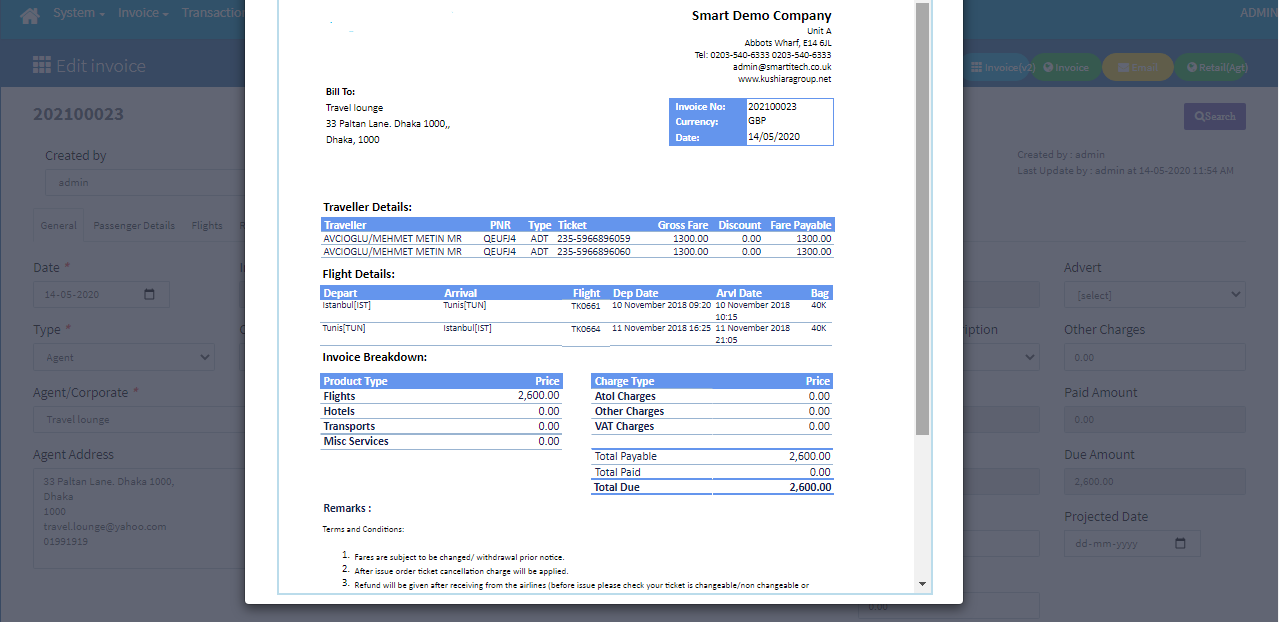Open the Advert select dropdown
1279x622 pixels.
click(x=1154, y=294)
